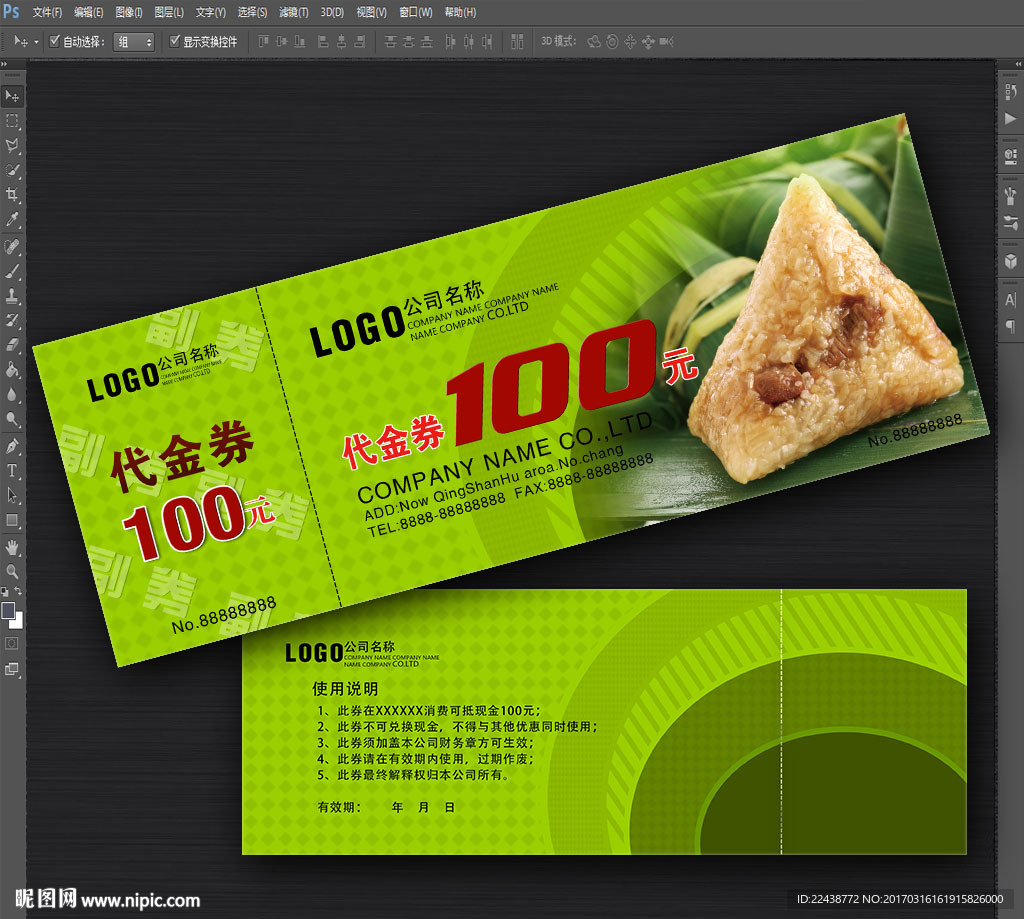Screen dimensions: 1024x919
Task: Open the Brush settings panel icon
Action: tap(1010, 195)
